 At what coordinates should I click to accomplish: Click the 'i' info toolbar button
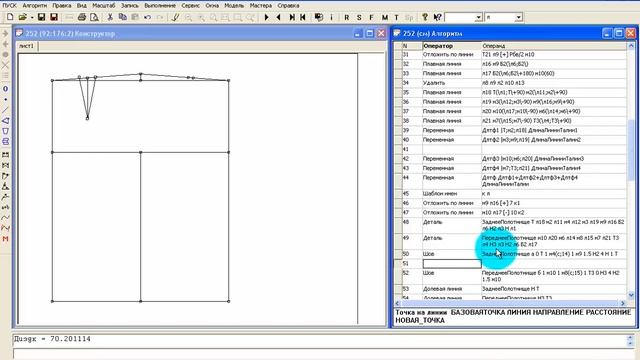[331, 17]
